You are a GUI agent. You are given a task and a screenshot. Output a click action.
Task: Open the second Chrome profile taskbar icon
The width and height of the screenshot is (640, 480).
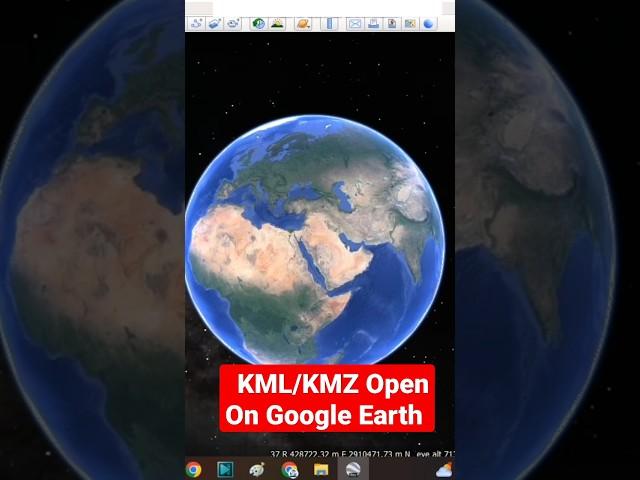tap(289, 469)
